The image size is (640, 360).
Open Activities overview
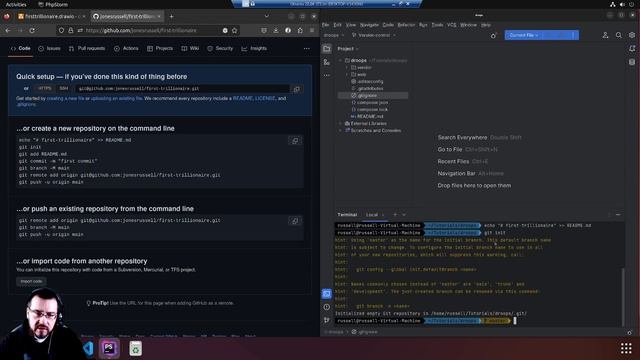click(16, 4)
